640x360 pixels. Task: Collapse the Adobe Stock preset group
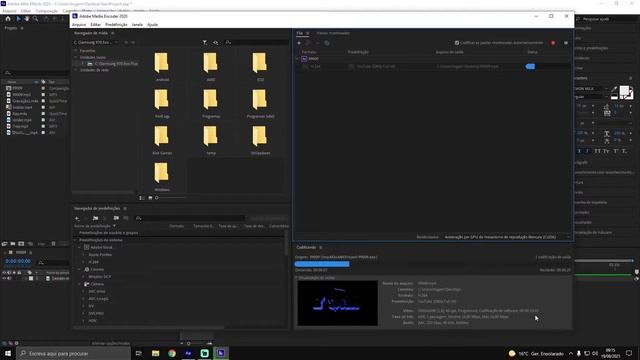click(80, 247)
